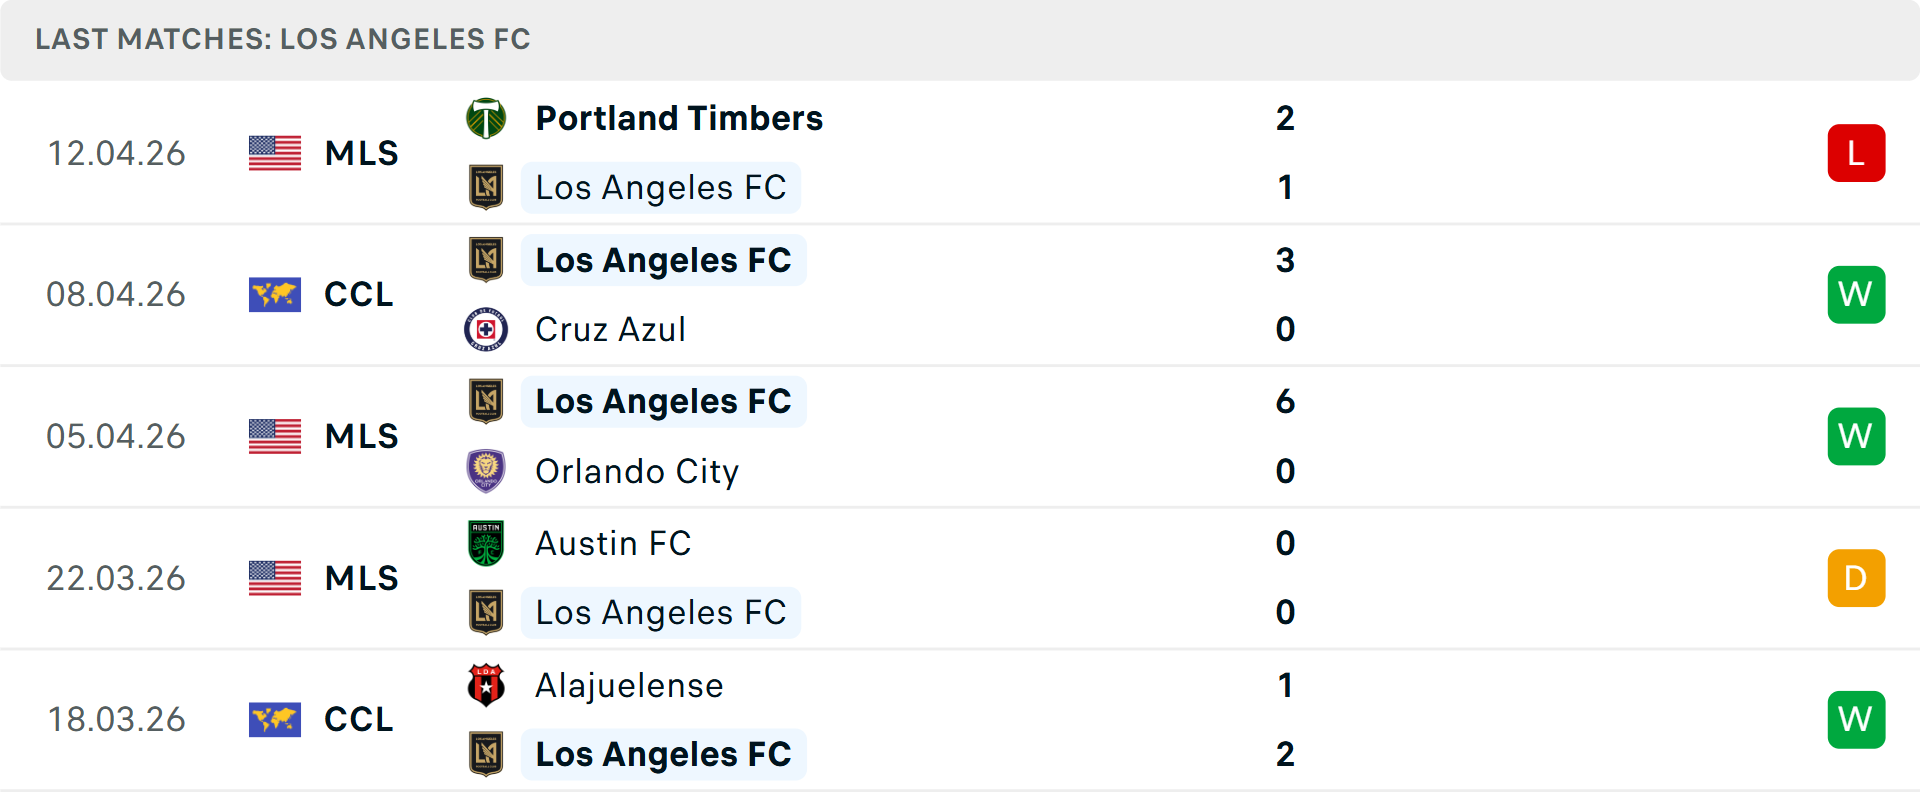
Task: Click the Portland Timbers crest icon
Action: point(486,118)
